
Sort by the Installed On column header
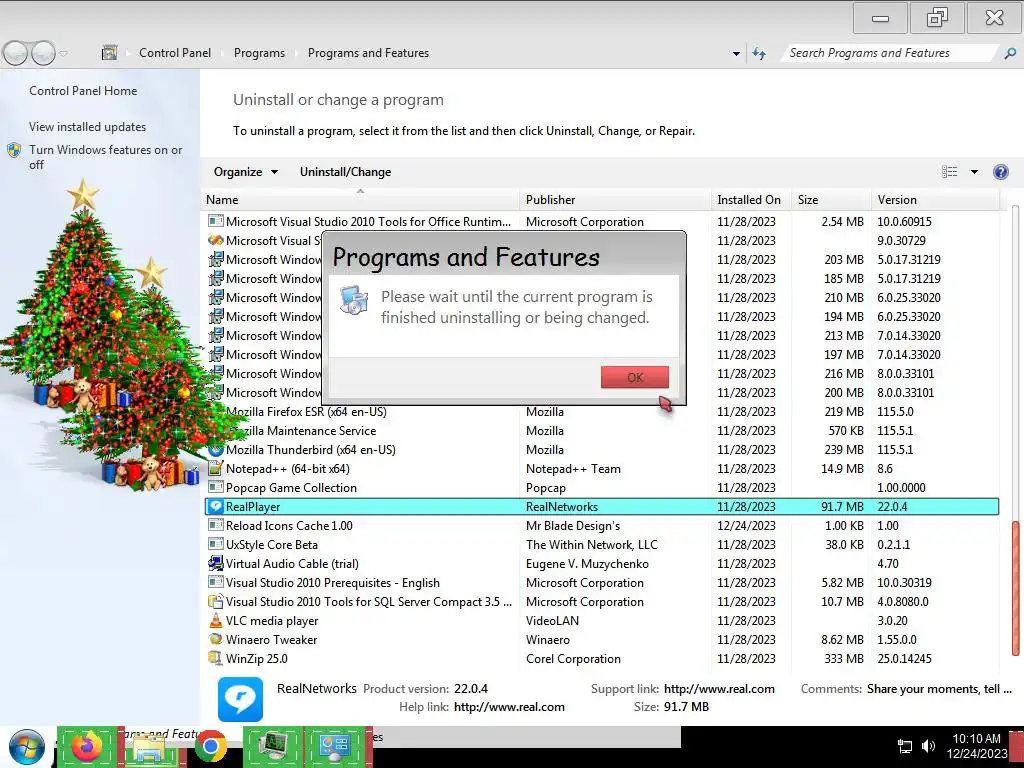pos(752,200)
